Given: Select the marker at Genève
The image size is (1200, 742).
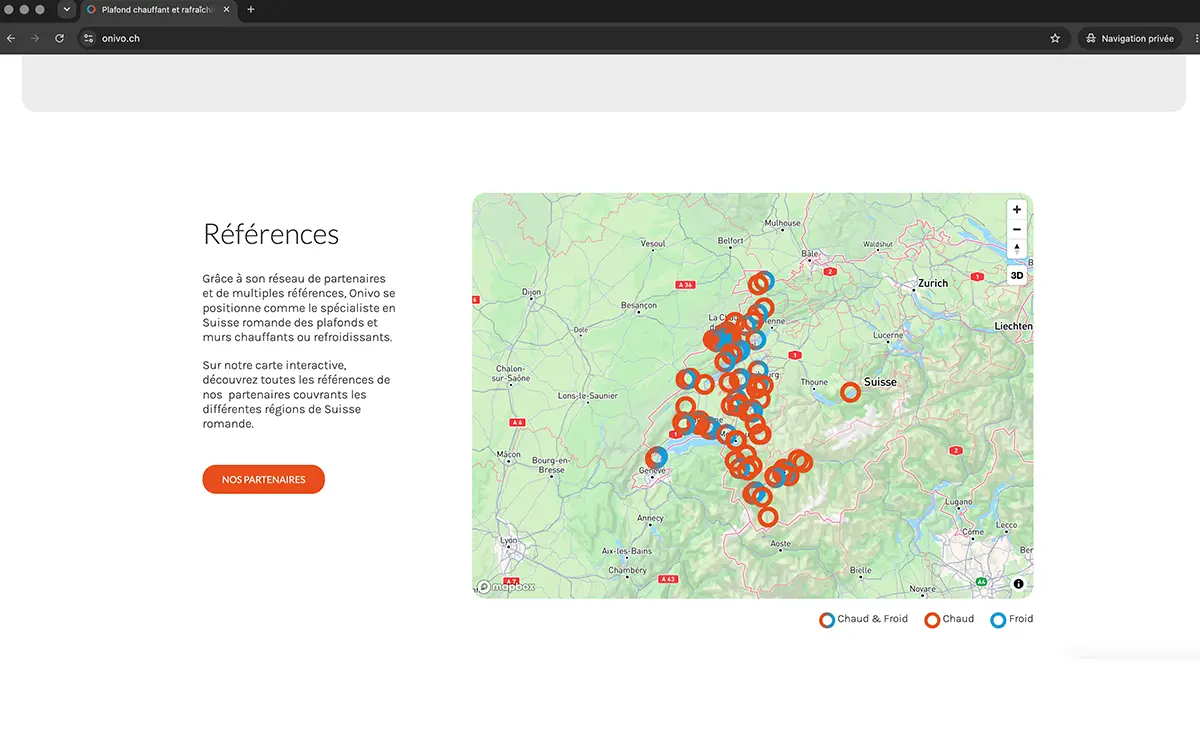Looking at the screenshot, I should [657, 457].
